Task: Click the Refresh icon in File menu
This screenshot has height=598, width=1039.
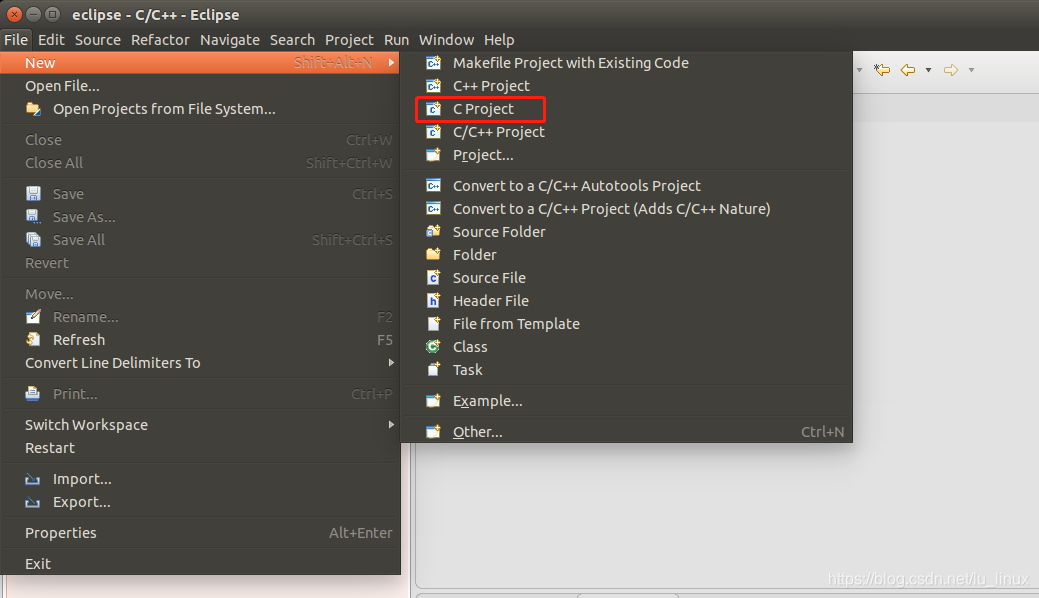Action: tap(33, 339)
